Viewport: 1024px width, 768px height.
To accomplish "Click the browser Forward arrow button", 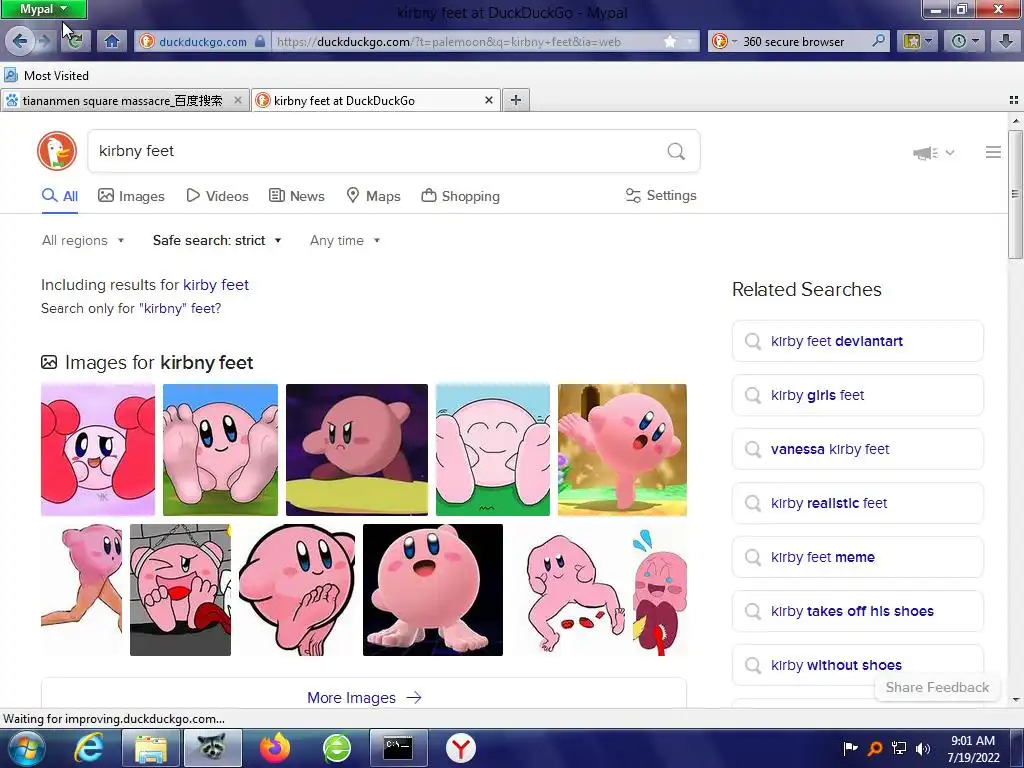I will click(45, 42).
